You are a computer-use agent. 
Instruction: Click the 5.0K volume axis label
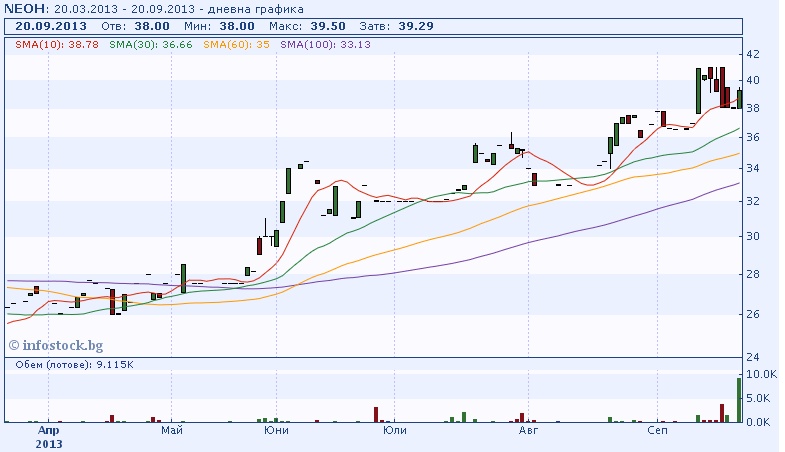click(x=758, y=398)
